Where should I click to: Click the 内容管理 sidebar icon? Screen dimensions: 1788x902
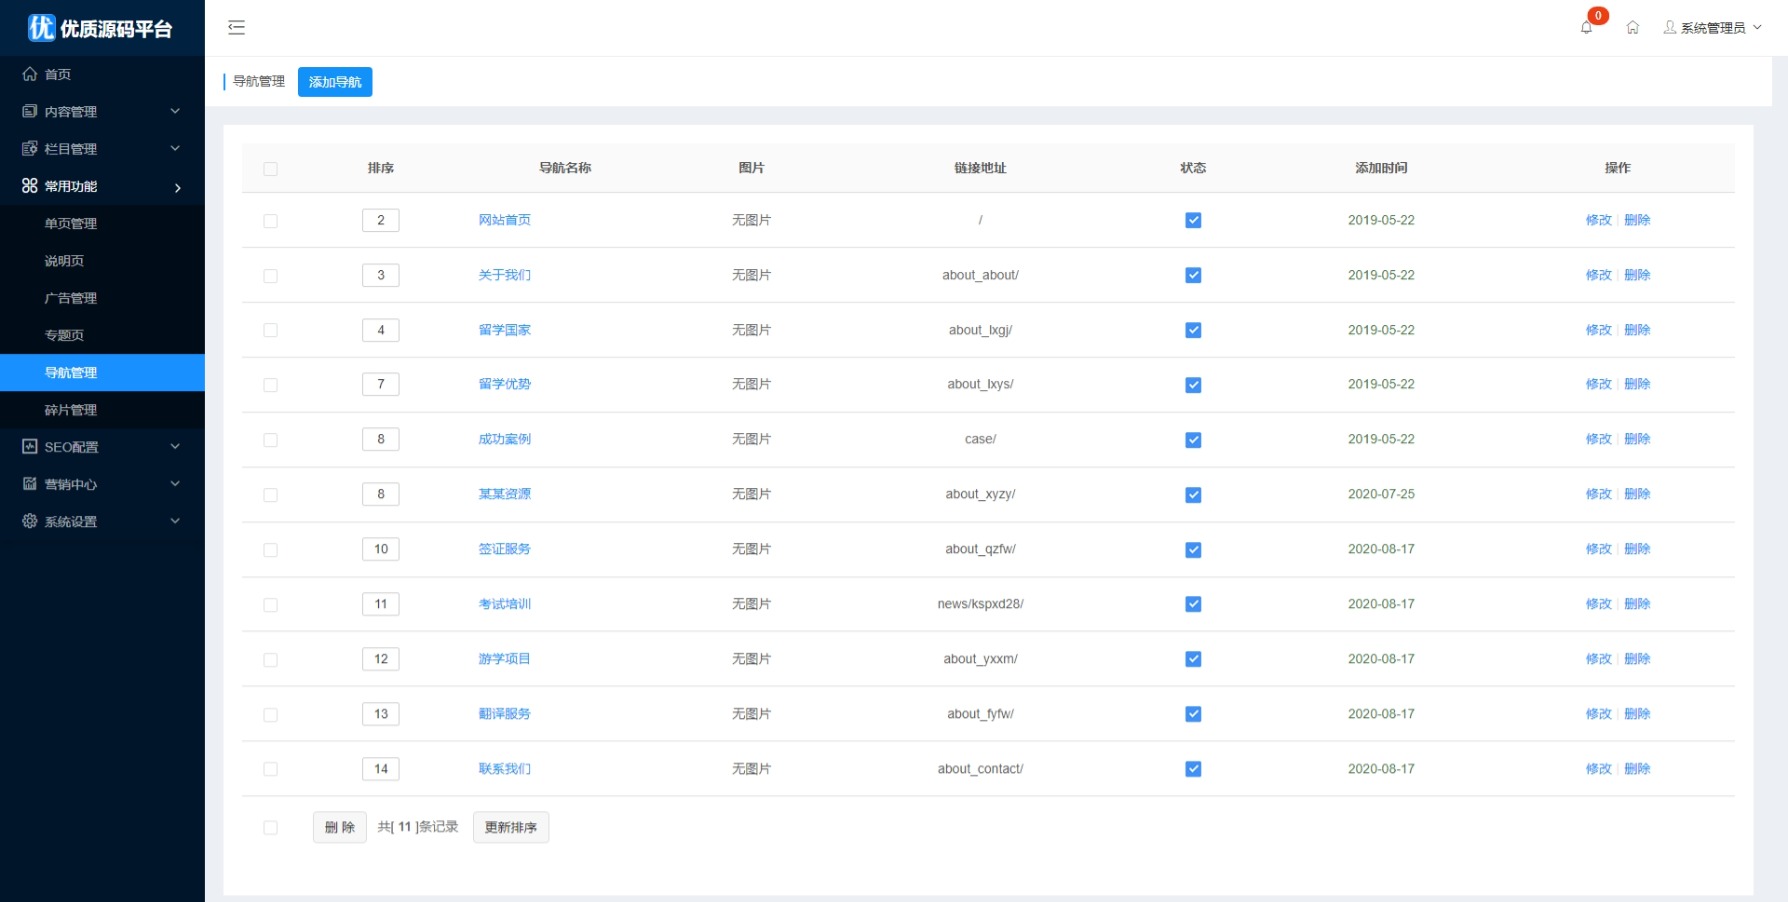coord(30,111)
